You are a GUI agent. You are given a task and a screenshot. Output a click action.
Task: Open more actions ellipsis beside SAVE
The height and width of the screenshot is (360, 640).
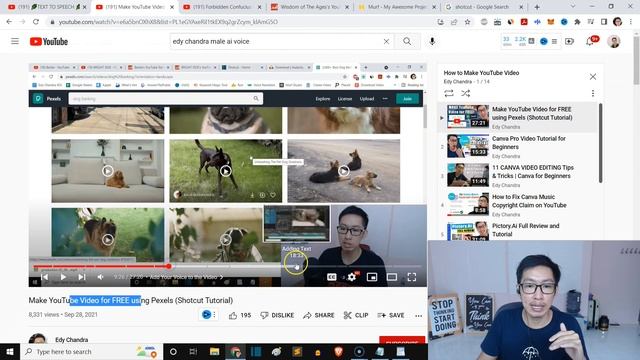coord(418,316)
